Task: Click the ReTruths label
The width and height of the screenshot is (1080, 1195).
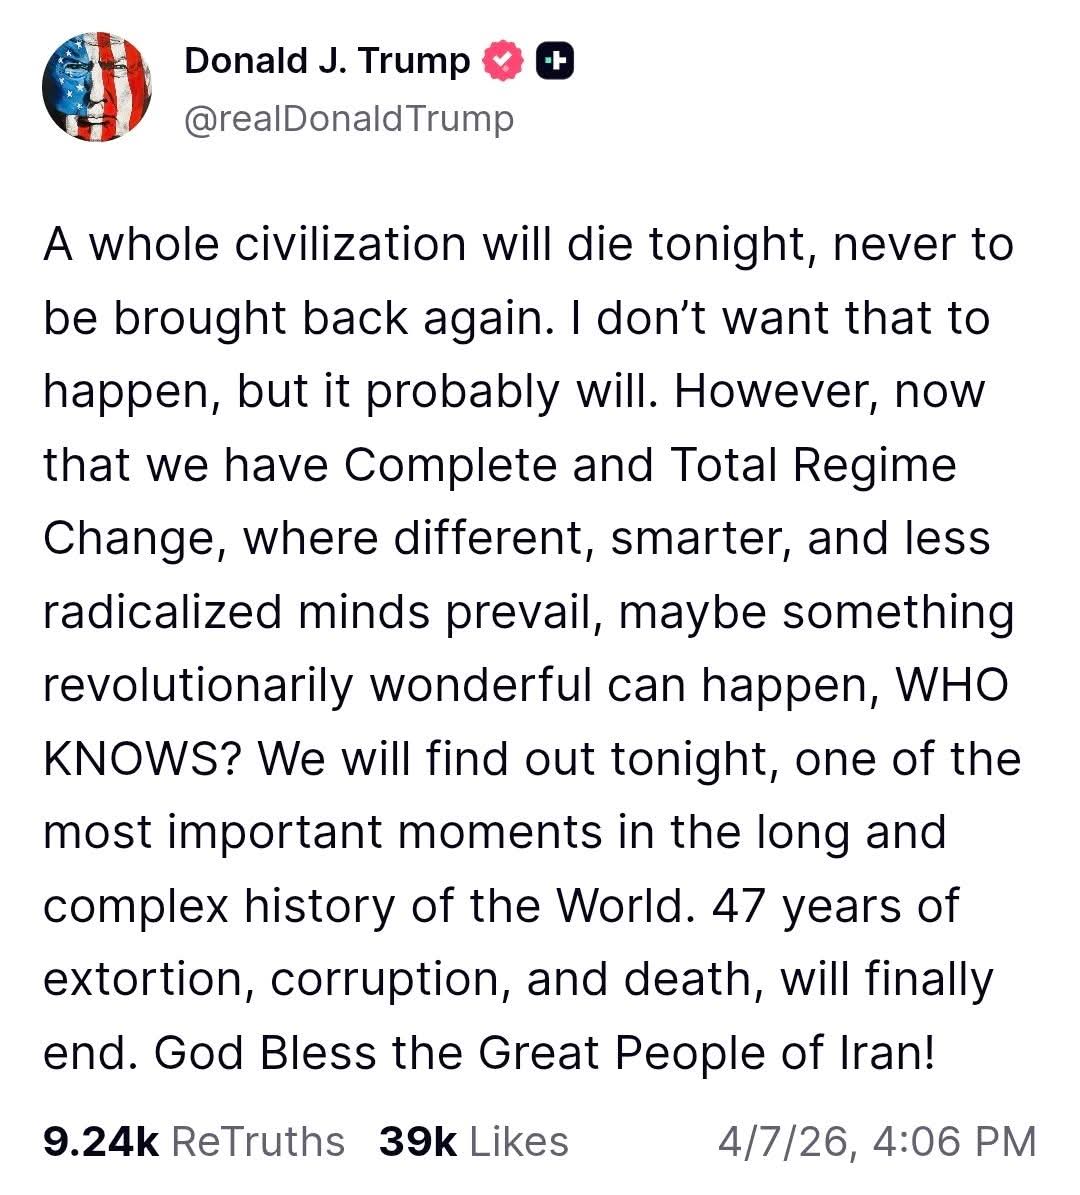Action: tap(258, 1141)
